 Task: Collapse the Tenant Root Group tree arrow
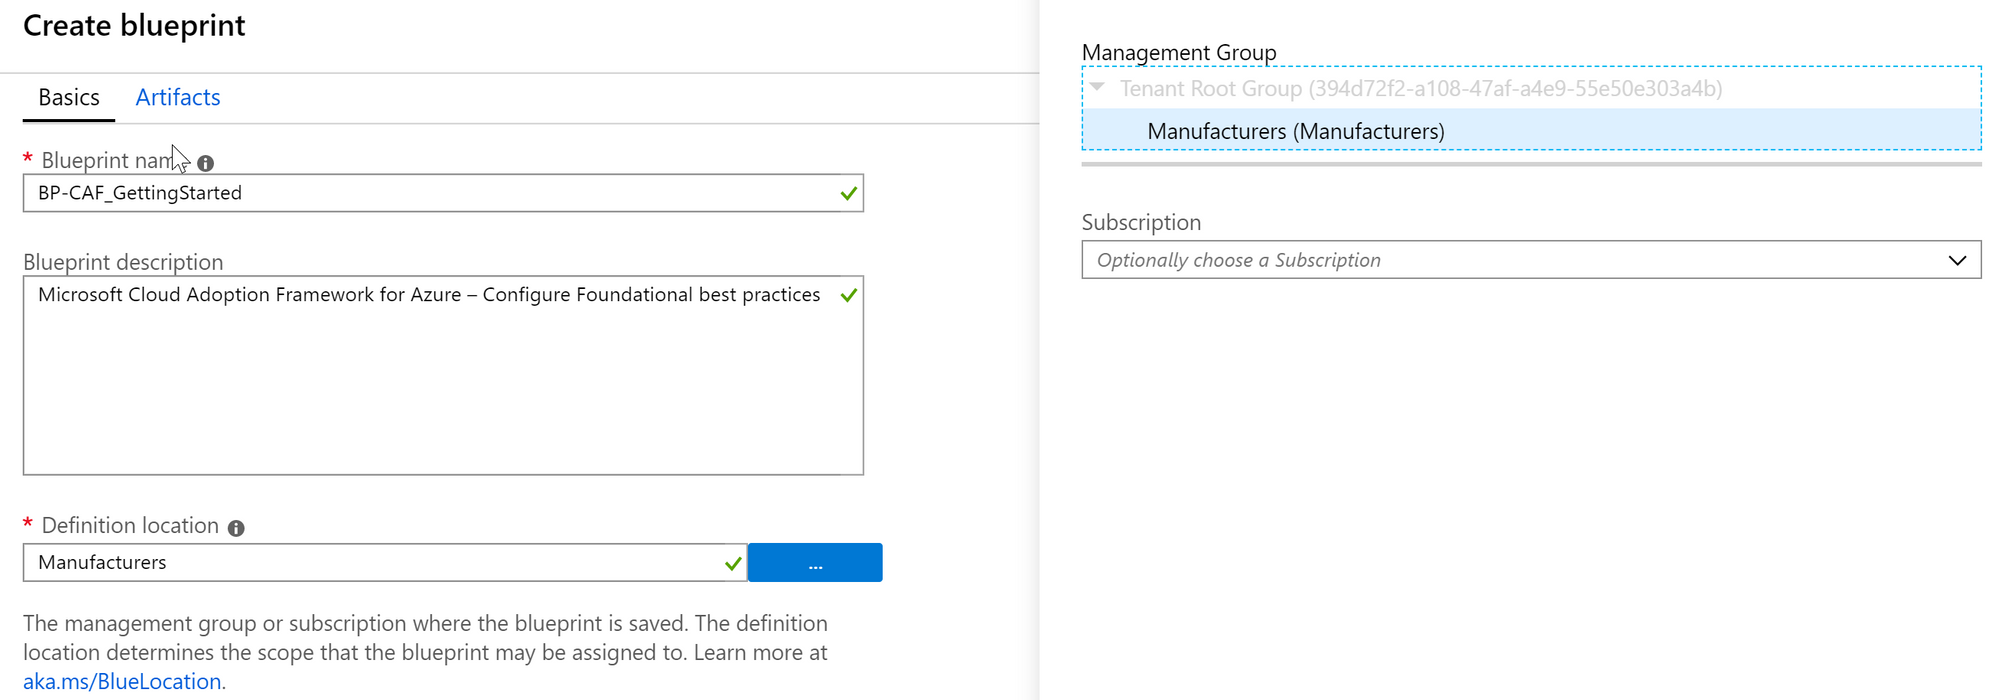tap(1098, 88)
